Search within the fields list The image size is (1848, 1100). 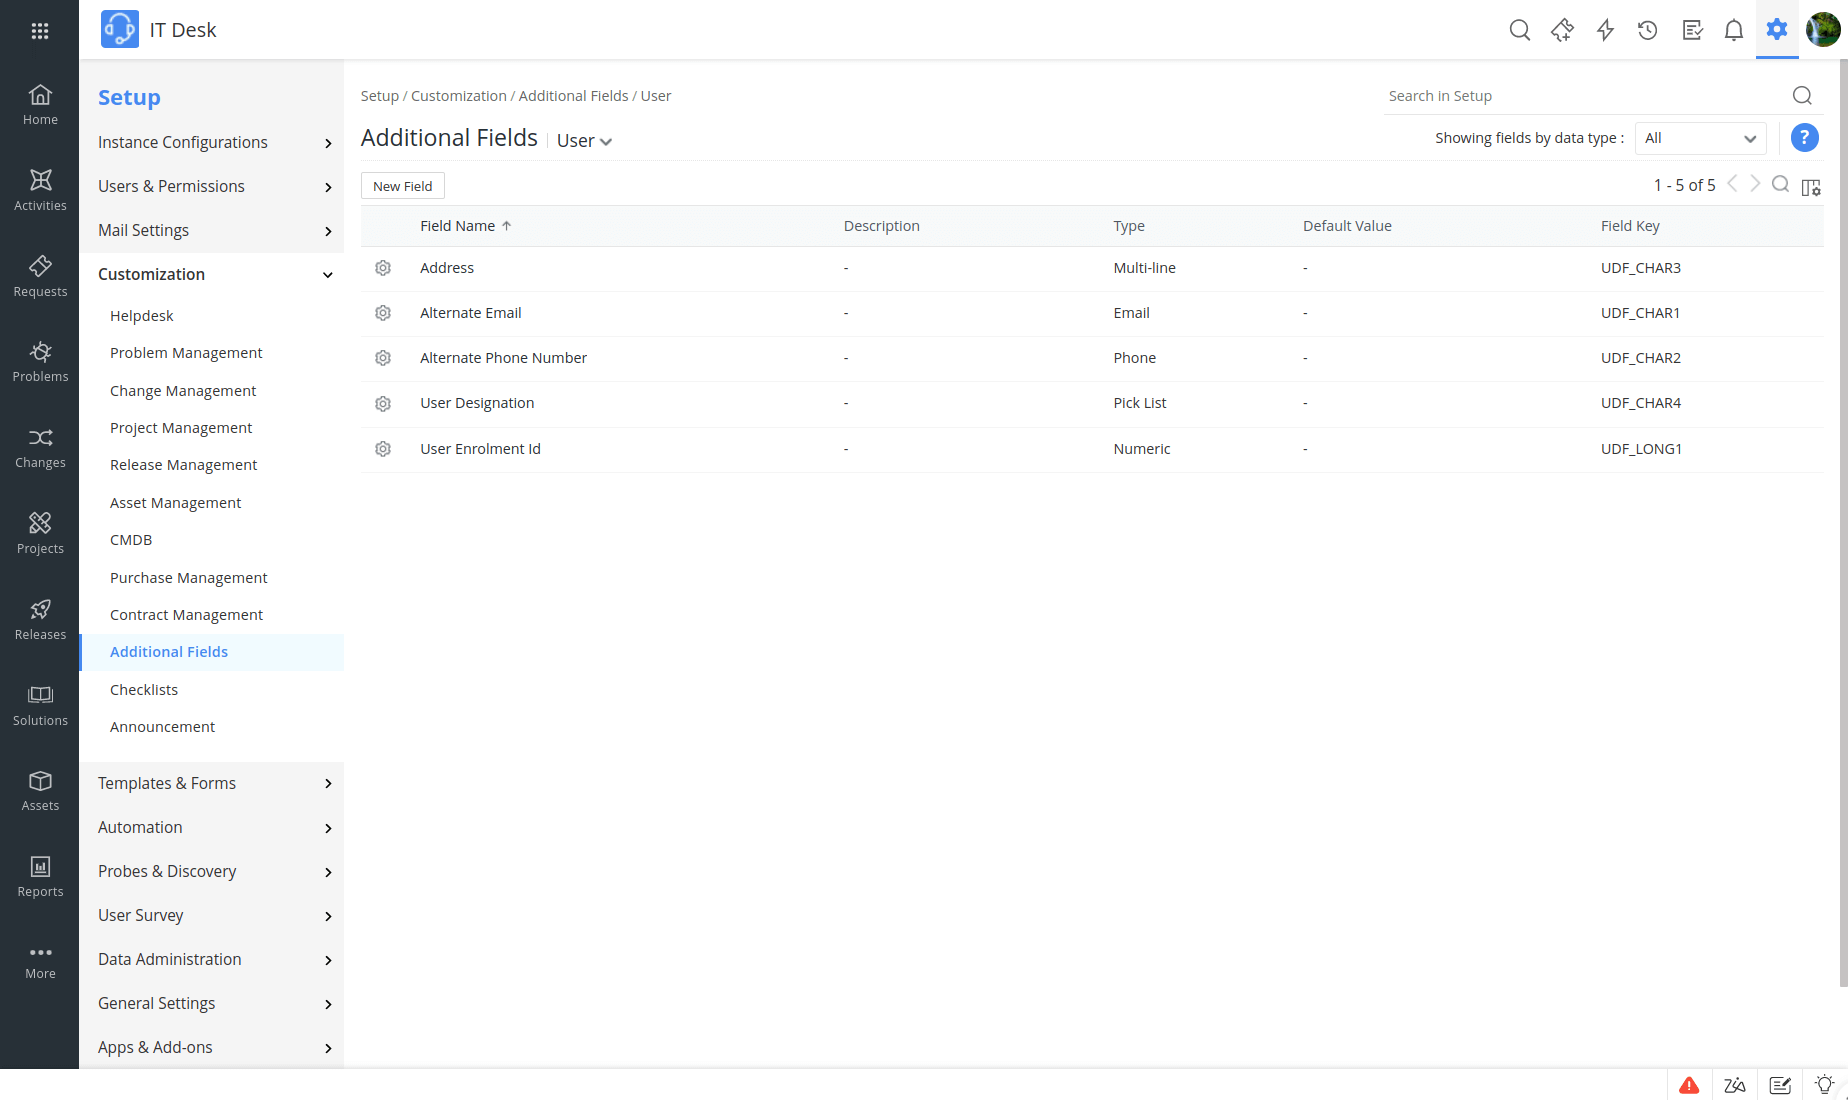point(1781,184)
